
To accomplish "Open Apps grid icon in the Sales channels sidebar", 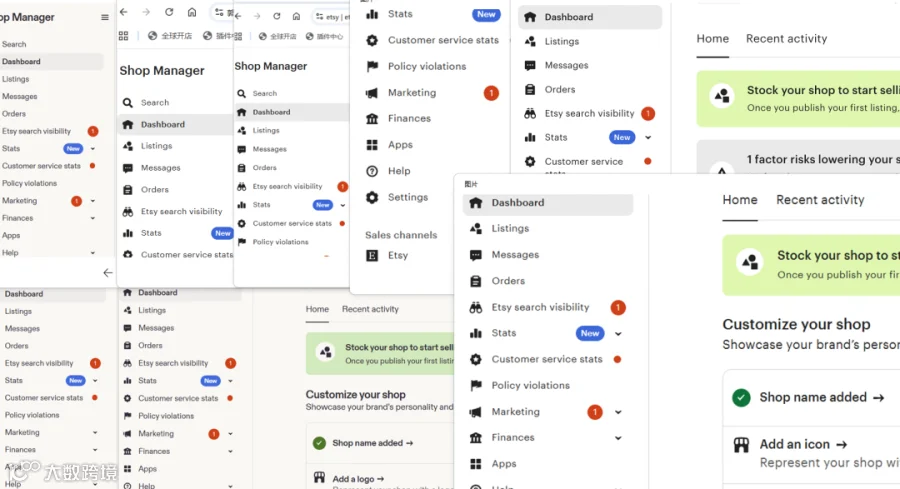I will (372, 145).
